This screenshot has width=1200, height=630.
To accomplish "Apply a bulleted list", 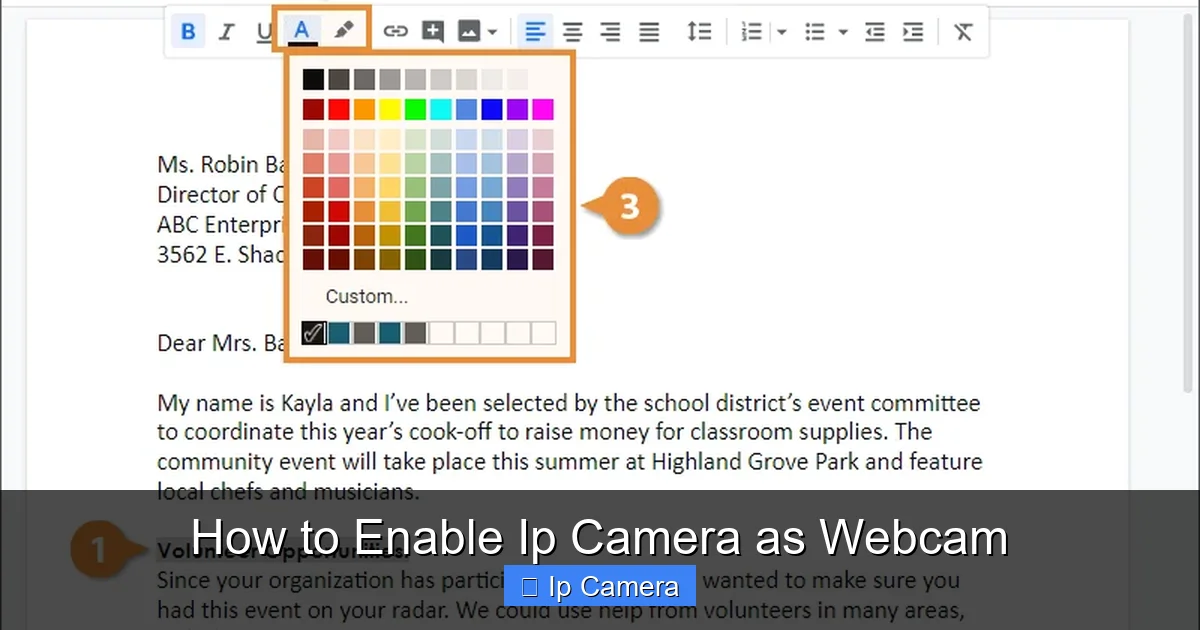I will 815,32.
